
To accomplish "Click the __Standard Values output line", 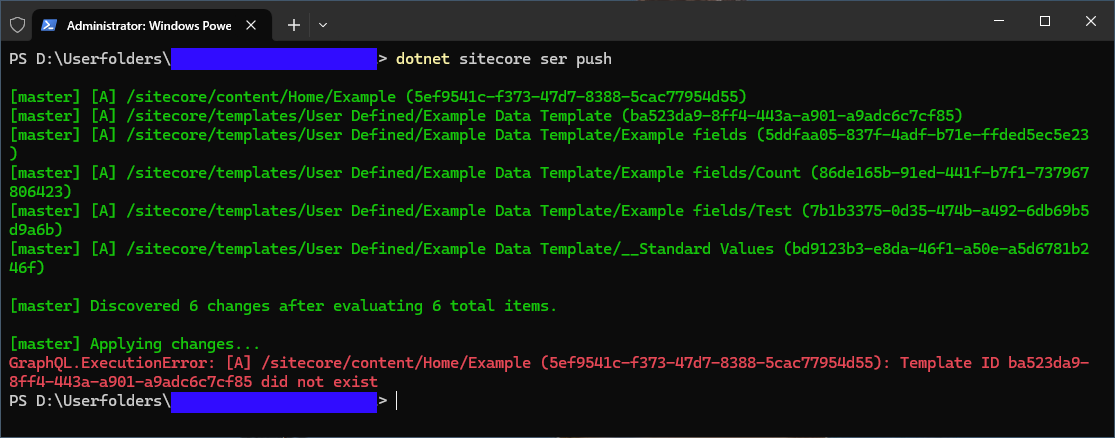I will 548,257.
